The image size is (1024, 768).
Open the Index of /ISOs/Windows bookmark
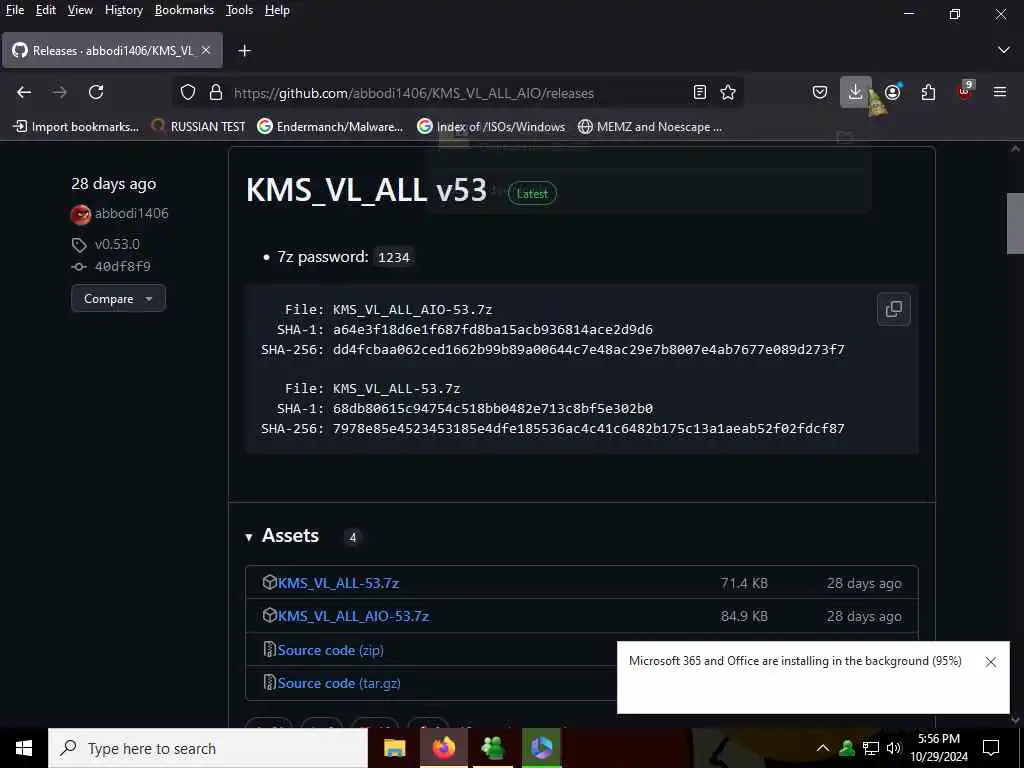click(491, 127)
